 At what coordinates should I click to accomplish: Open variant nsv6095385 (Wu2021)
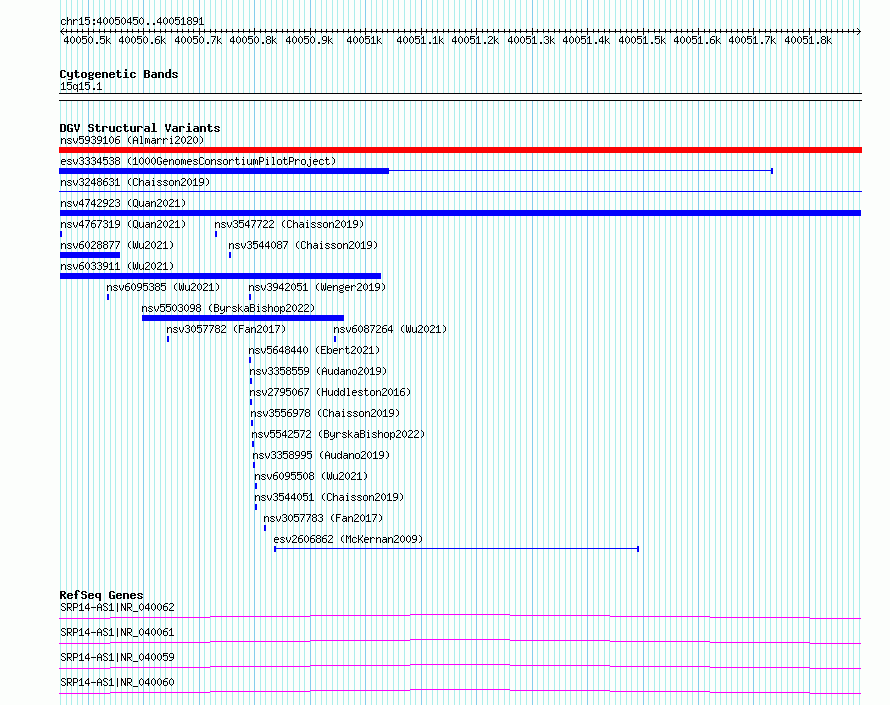coord(163,287)
